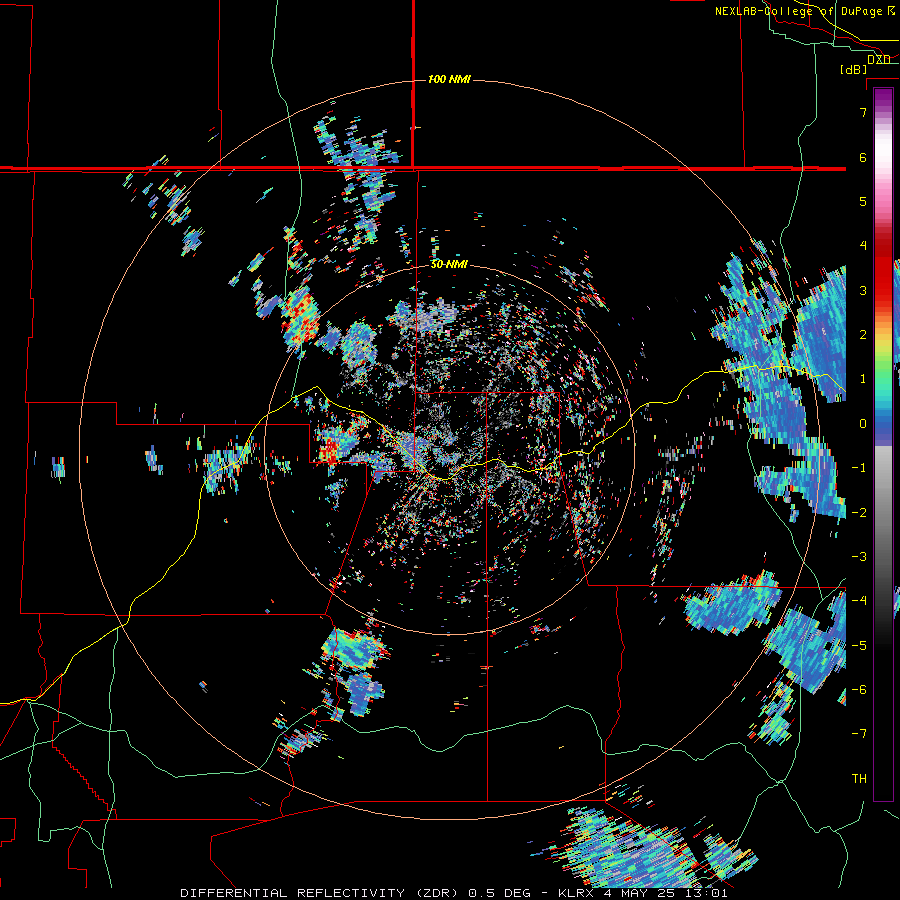The height and width of the screenshot is (900, 900).
Task: Click the "[dB]" unit label above the color scale
Action: (x=854, y=69)
